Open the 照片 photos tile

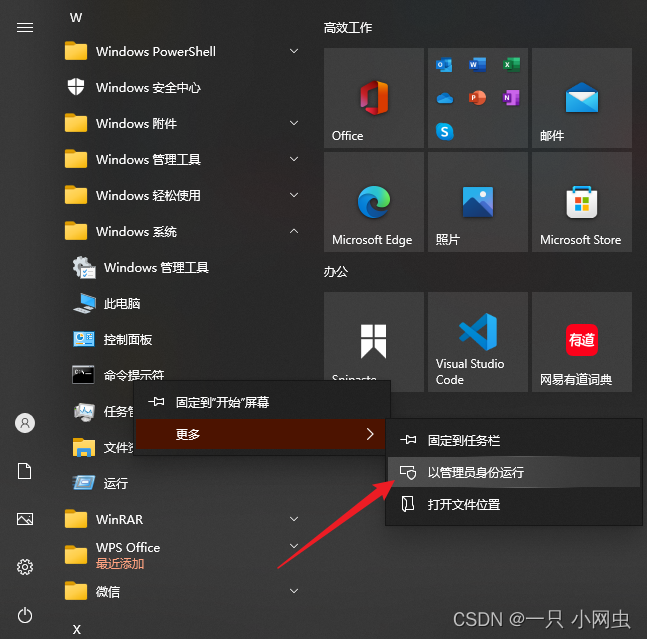(x=478, y=202)
